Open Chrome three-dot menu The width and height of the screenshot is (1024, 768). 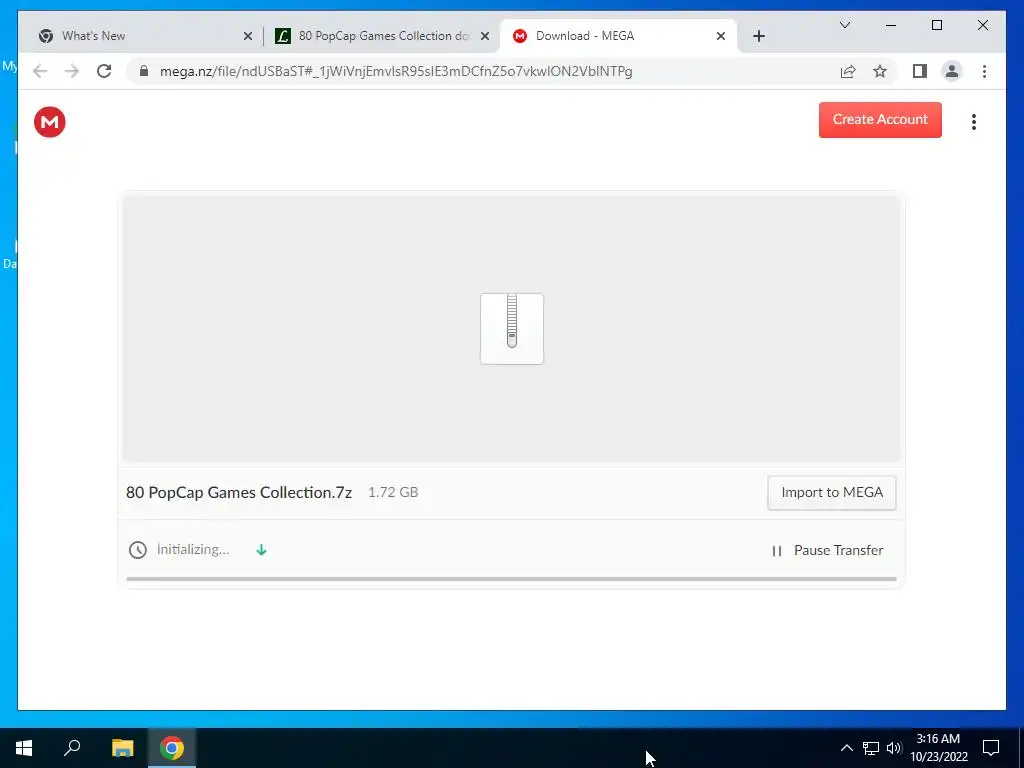pyautogui.click(x=984, y=71)
